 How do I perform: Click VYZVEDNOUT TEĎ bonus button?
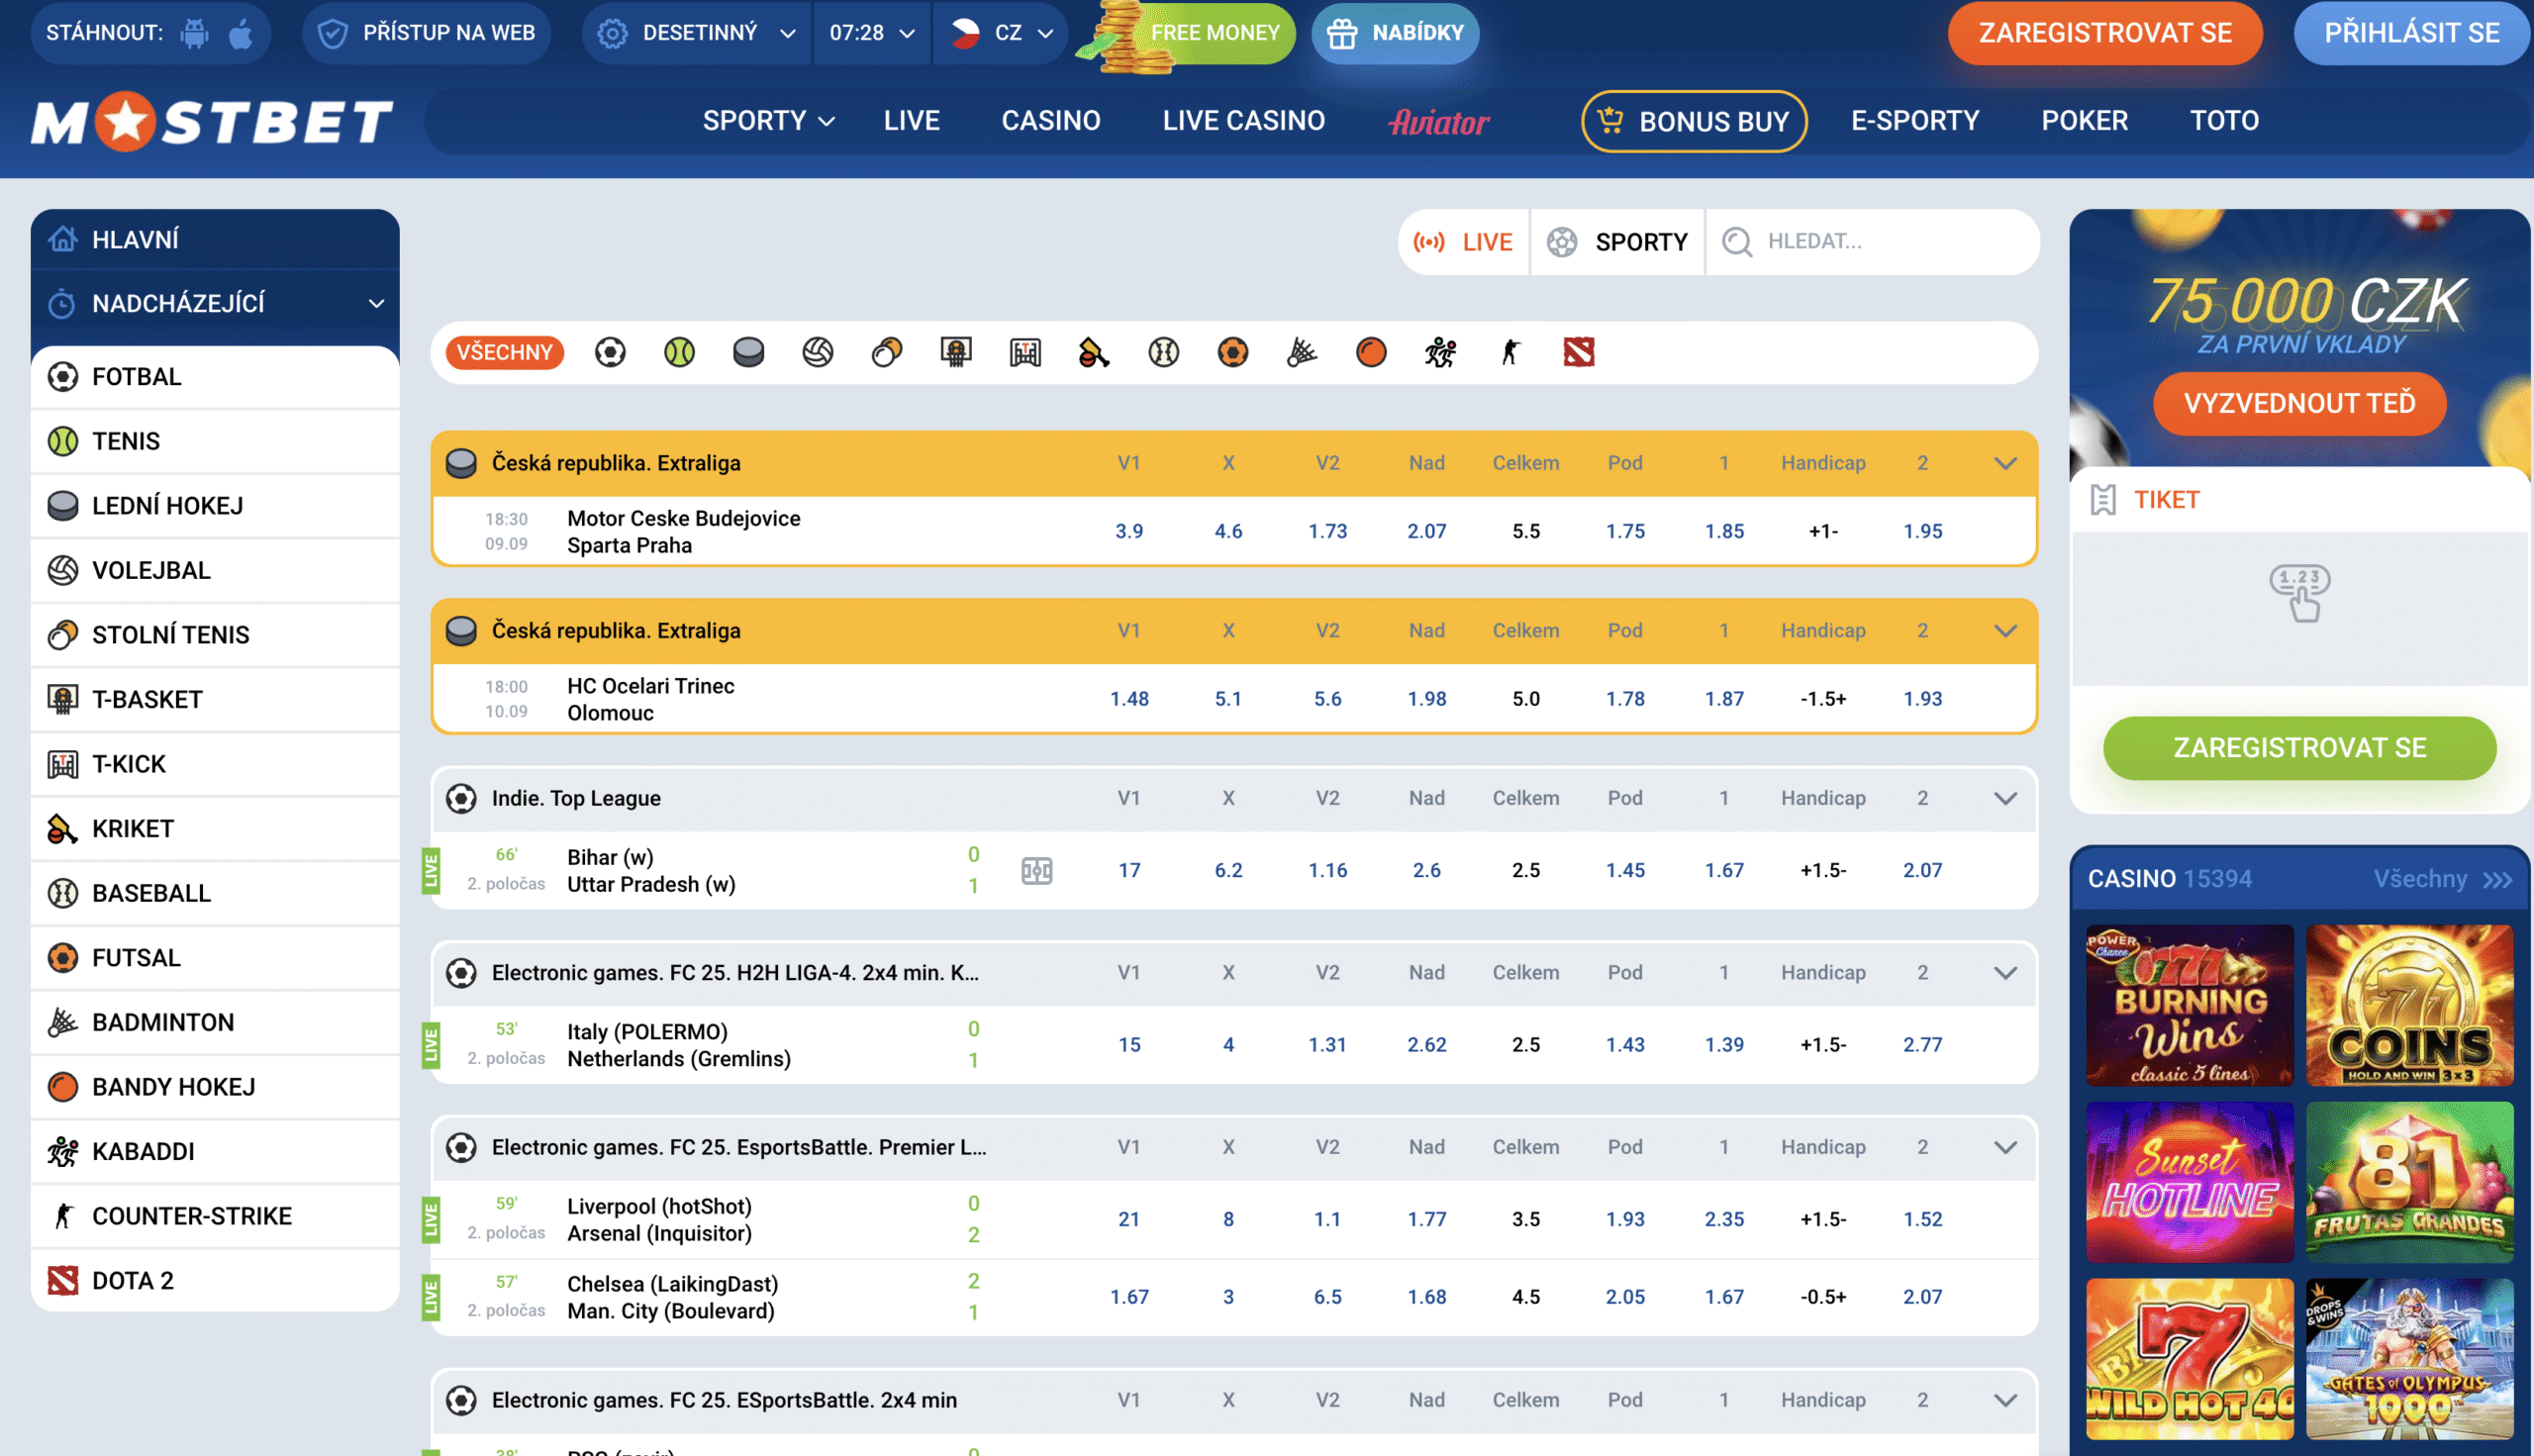(x=2299, y=404)
